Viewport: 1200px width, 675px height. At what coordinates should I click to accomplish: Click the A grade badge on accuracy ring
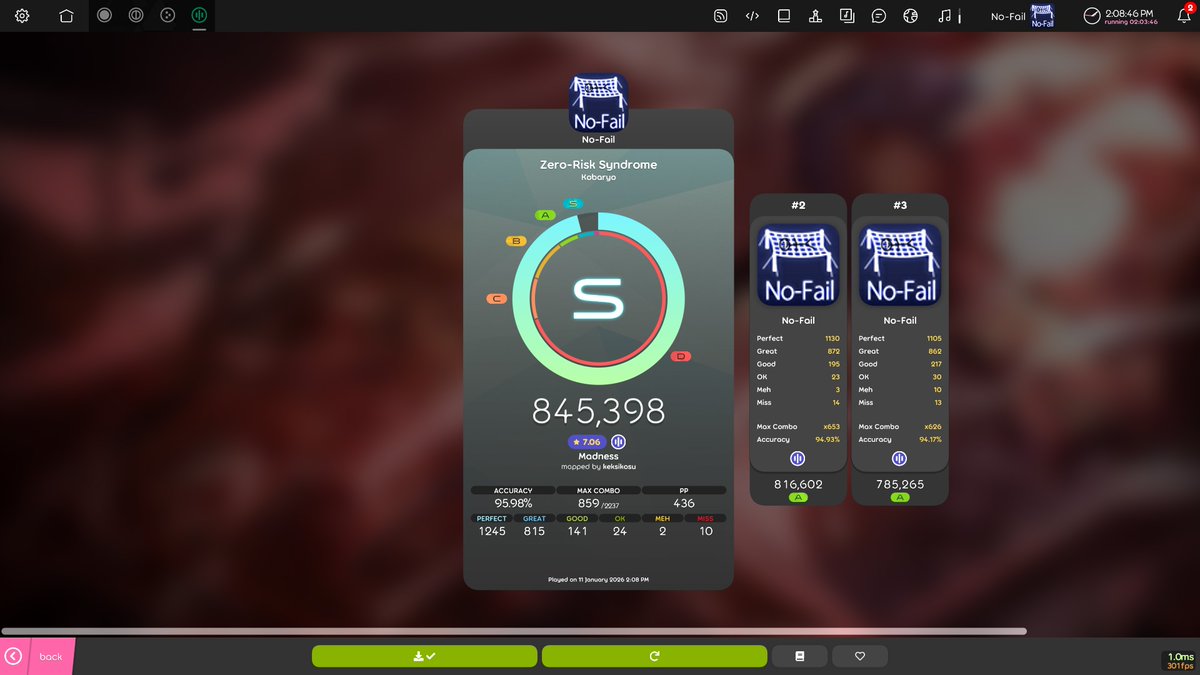[x=545, y=215]
